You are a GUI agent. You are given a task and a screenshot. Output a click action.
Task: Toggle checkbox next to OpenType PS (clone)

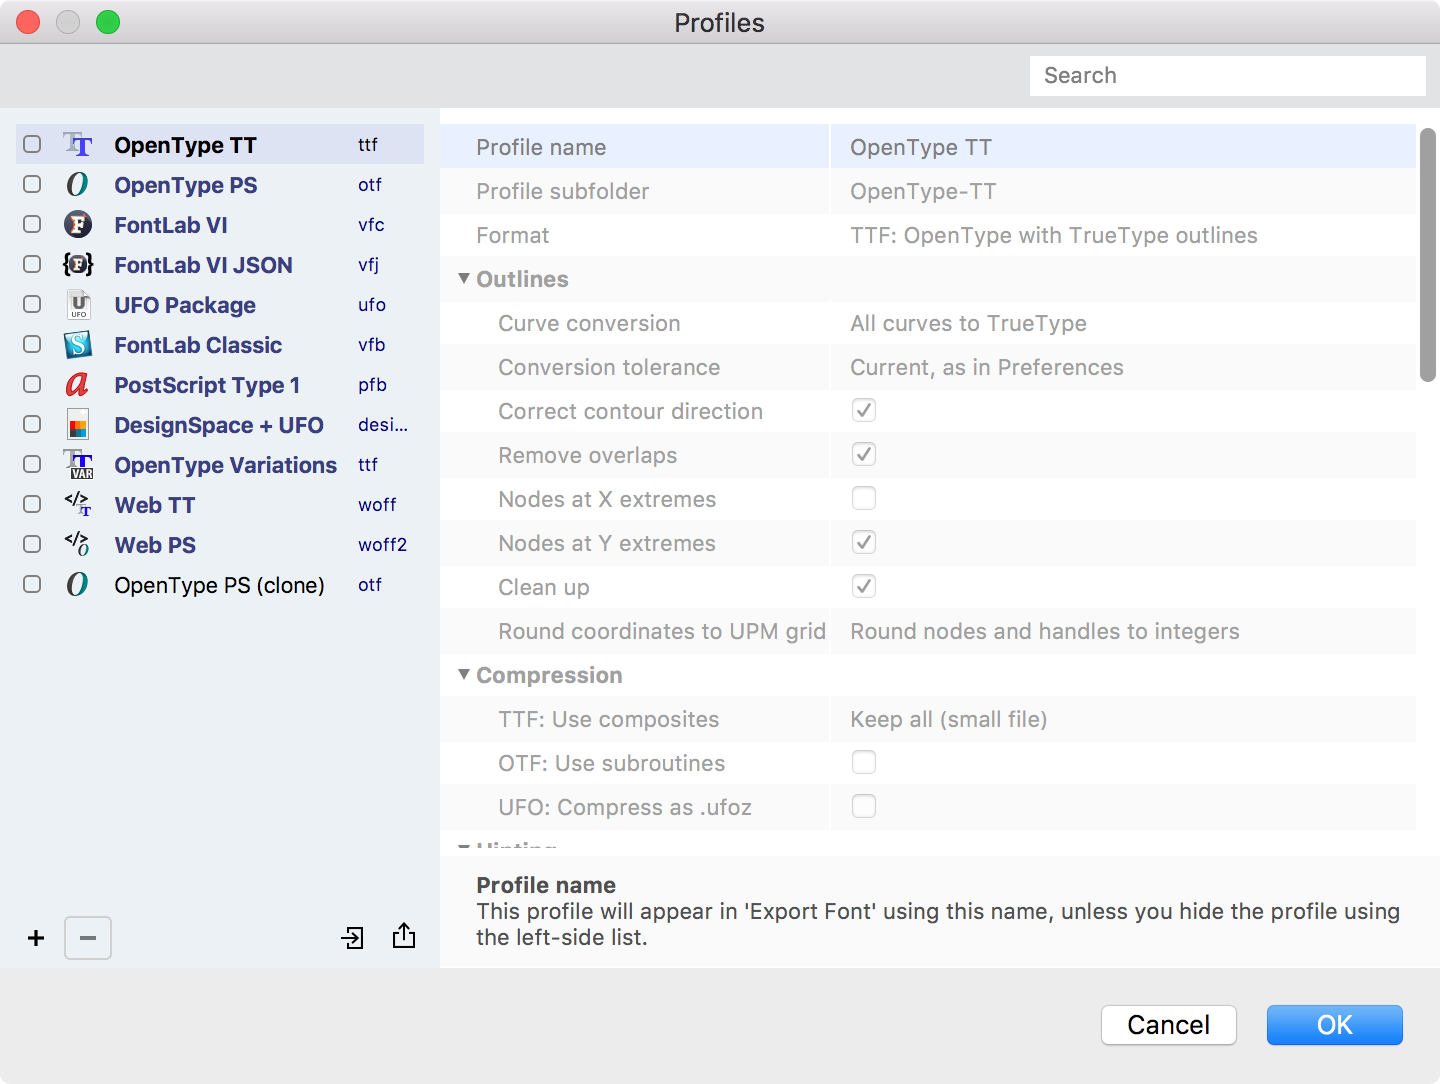(x=32, y=584)
